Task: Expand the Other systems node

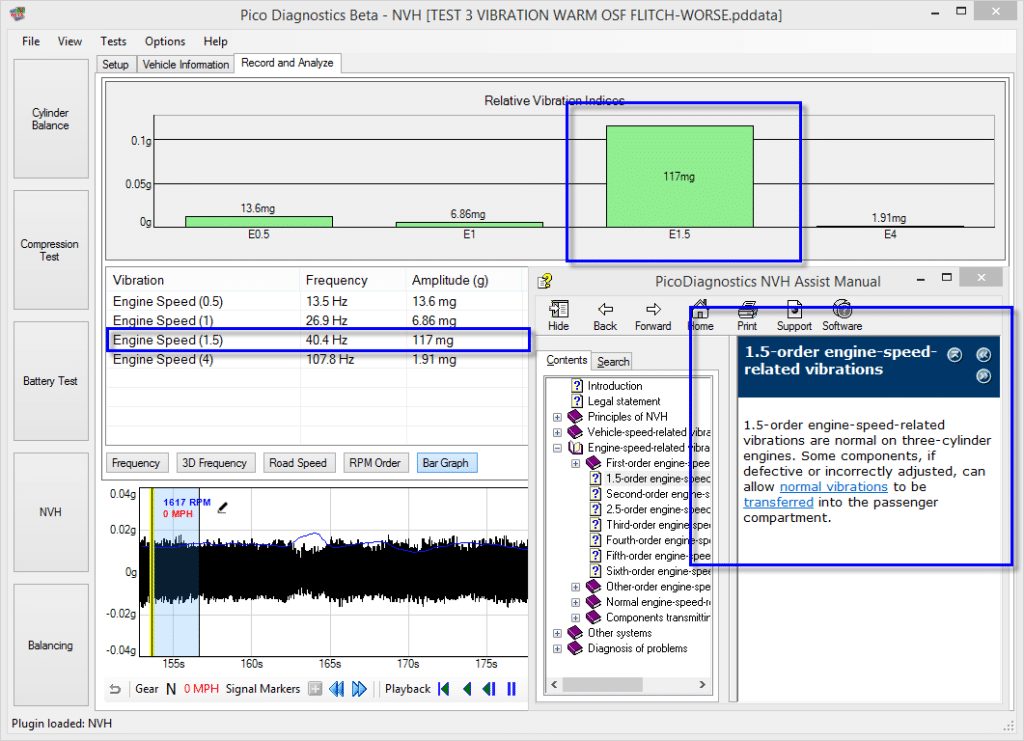Action: [x=557, y=633]
